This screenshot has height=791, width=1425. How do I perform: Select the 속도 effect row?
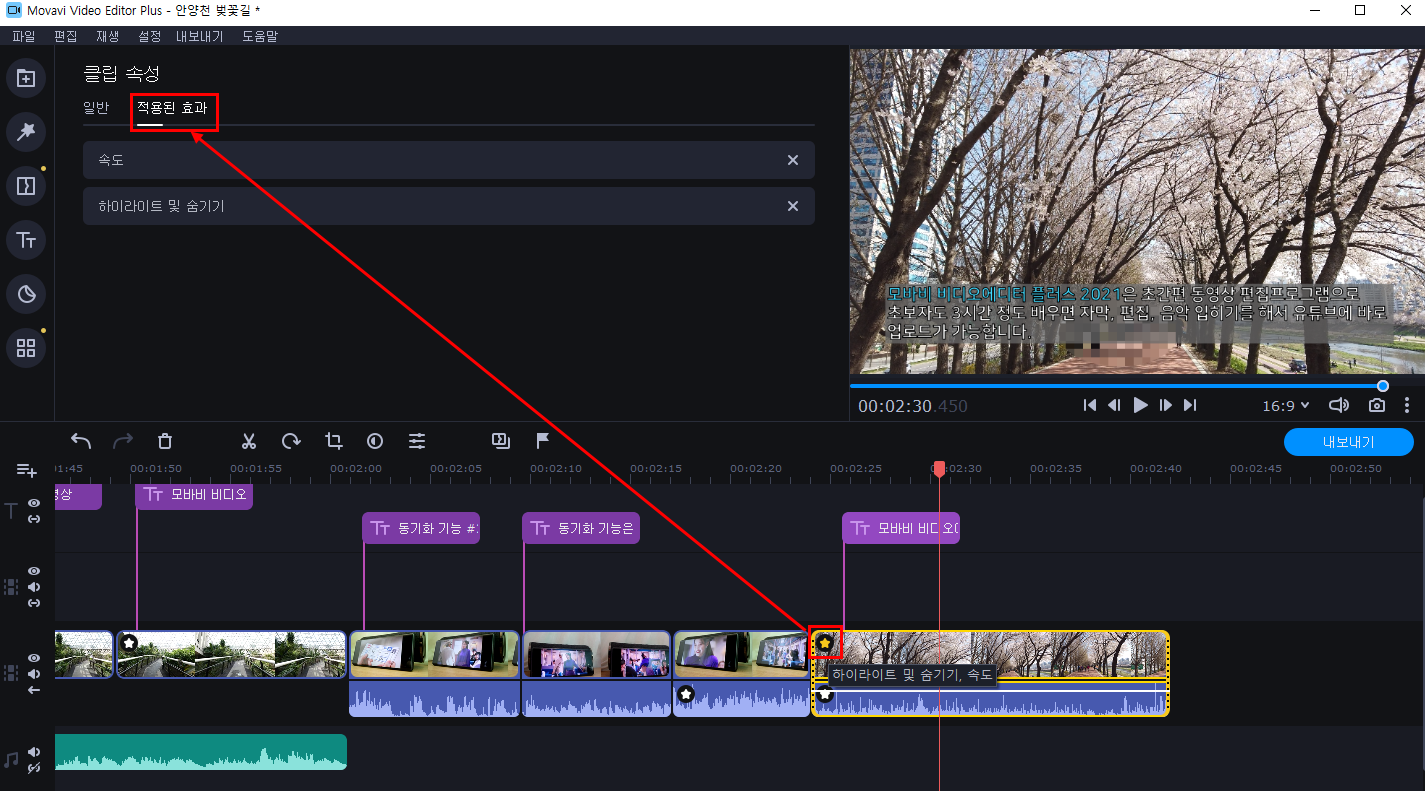[449, 160]
